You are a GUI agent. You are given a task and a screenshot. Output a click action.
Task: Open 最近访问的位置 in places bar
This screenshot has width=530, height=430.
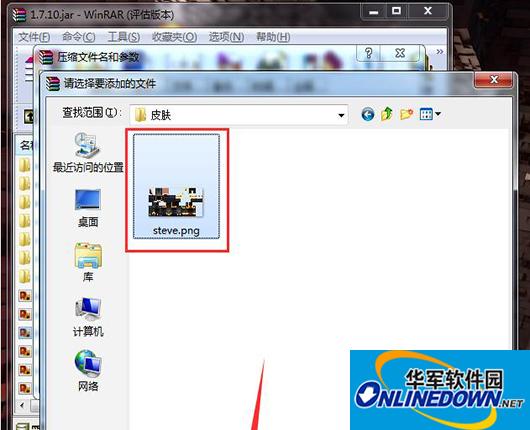pos(88,152)
